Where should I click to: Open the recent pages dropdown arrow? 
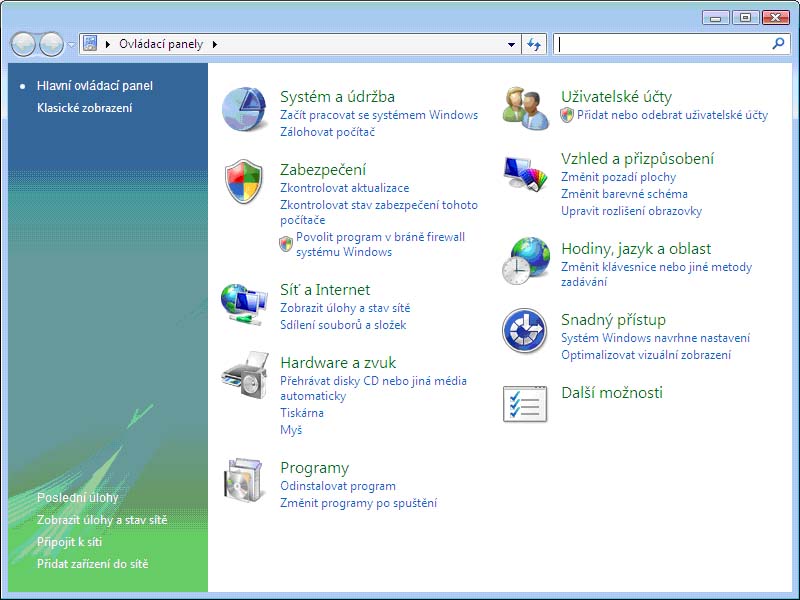[x=71, y=44]
